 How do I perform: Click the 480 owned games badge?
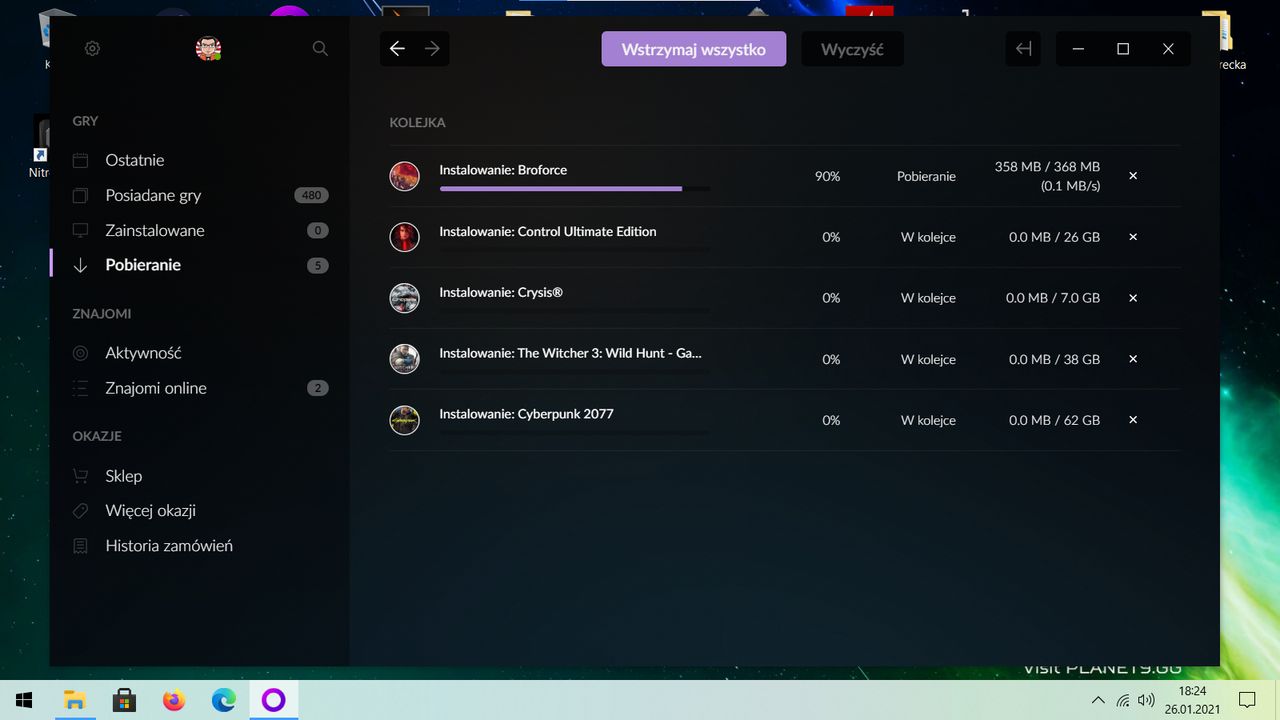[x=312, y=195]
